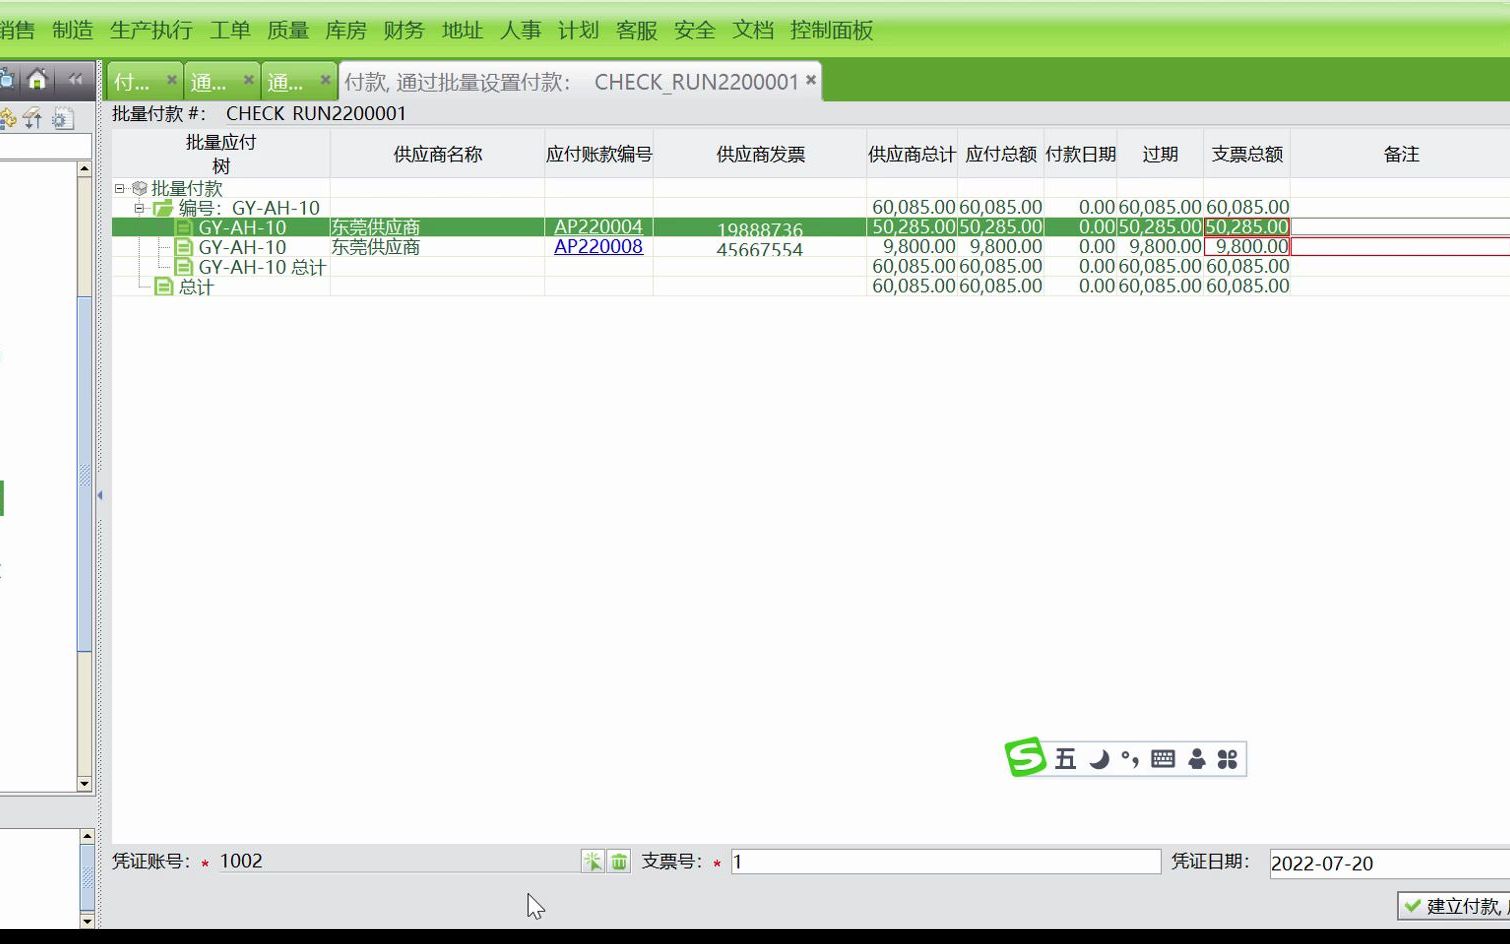Click the folder icon of 编号: GY-AH-10
Image resolution: width=1510 pixels, height=944 pixels.
tap(163, 208)
